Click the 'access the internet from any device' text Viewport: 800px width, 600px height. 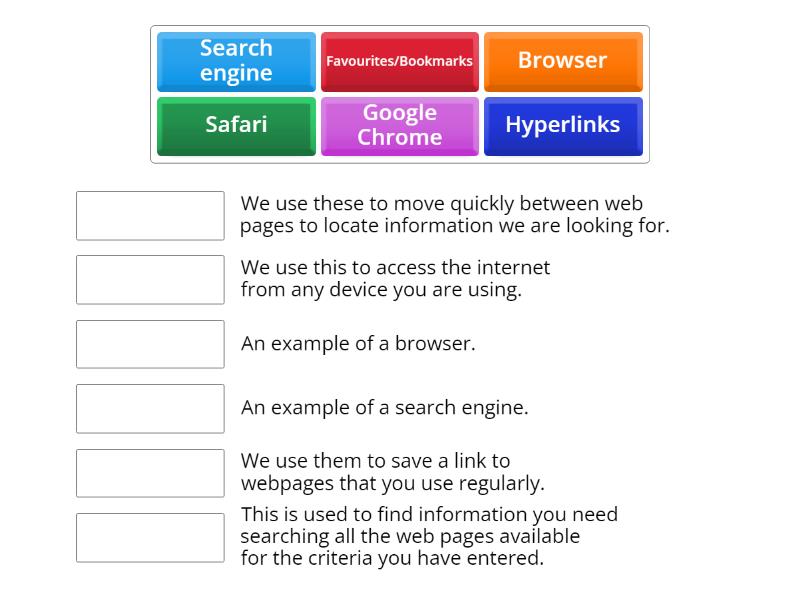395,279
